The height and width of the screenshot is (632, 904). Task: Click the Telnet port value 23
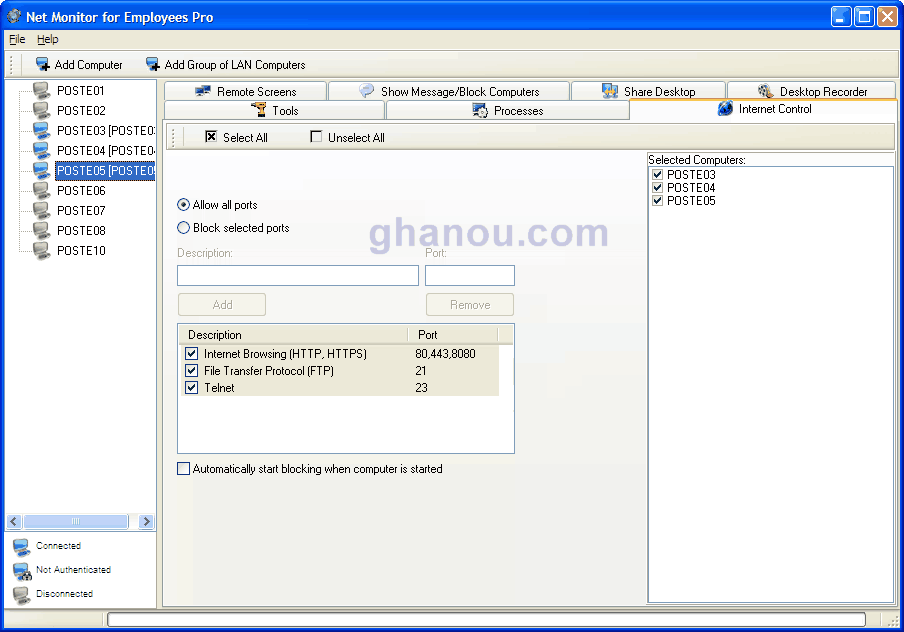[421, 388]
